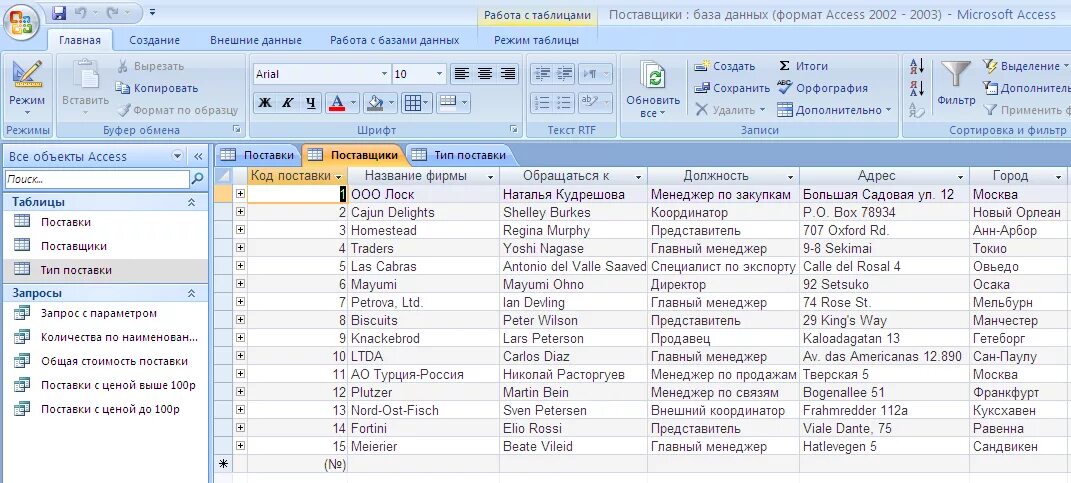
Task: Expand subdatasheet for Meierier row
Action: click(x=240, y=446)
